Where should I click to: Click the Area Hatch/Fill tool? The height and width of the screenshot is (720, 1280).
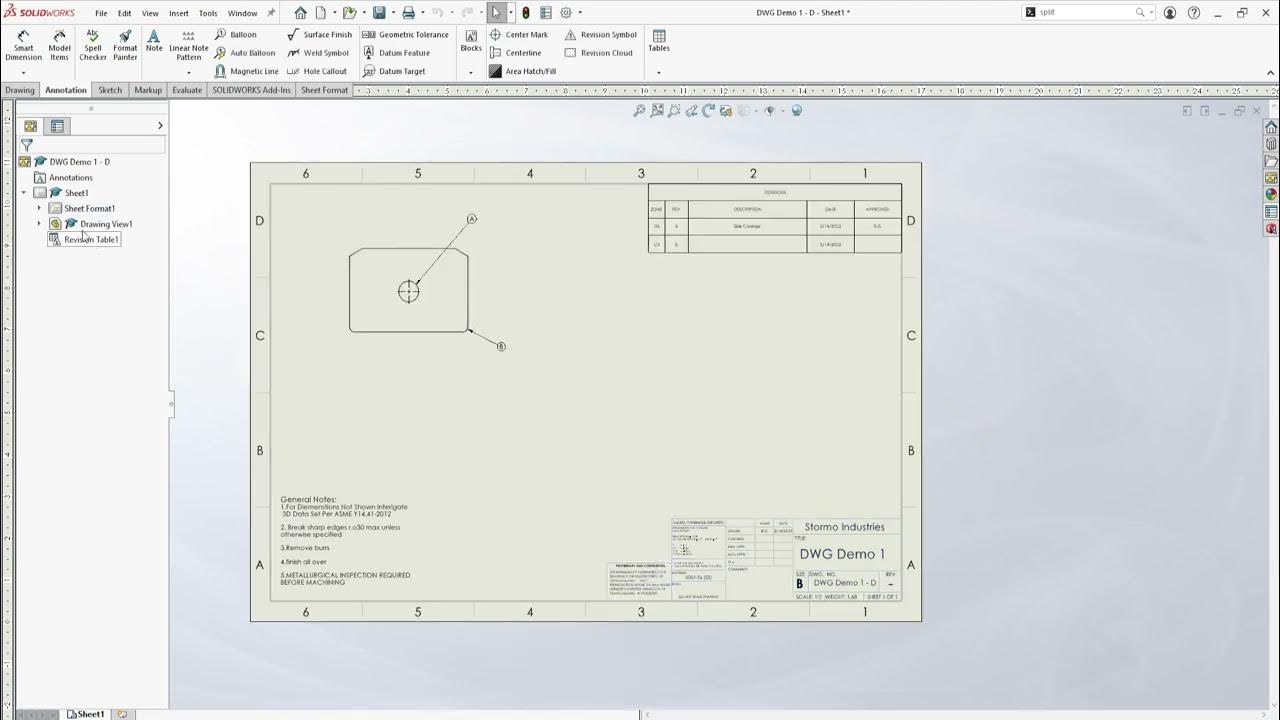coord(522,71)
